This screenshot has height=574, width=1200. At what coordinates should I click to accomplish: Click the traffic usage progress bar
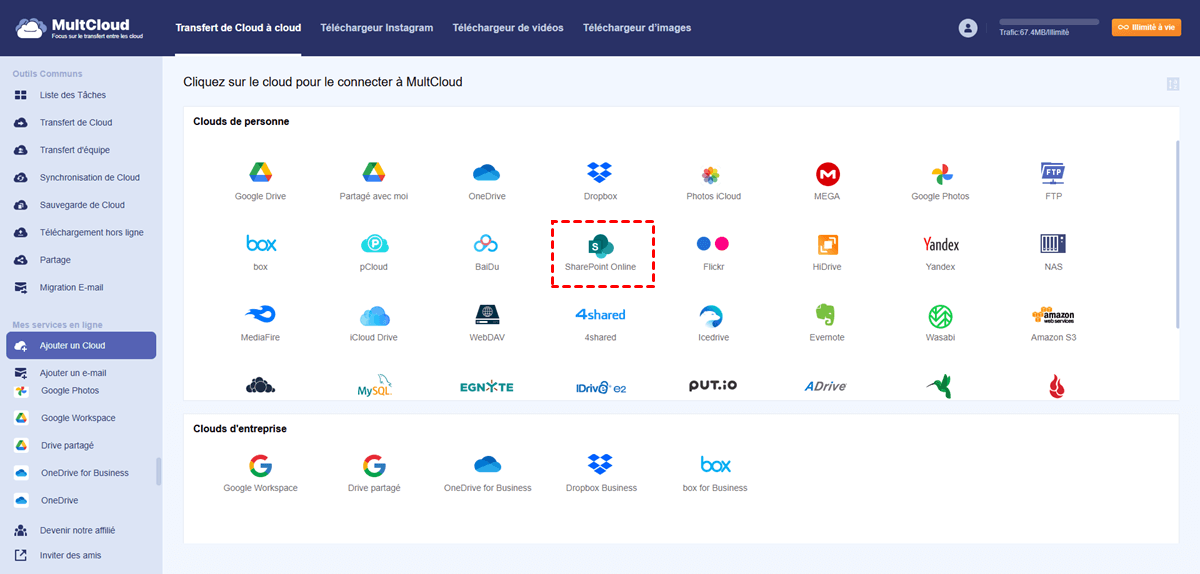point(1048,22)
